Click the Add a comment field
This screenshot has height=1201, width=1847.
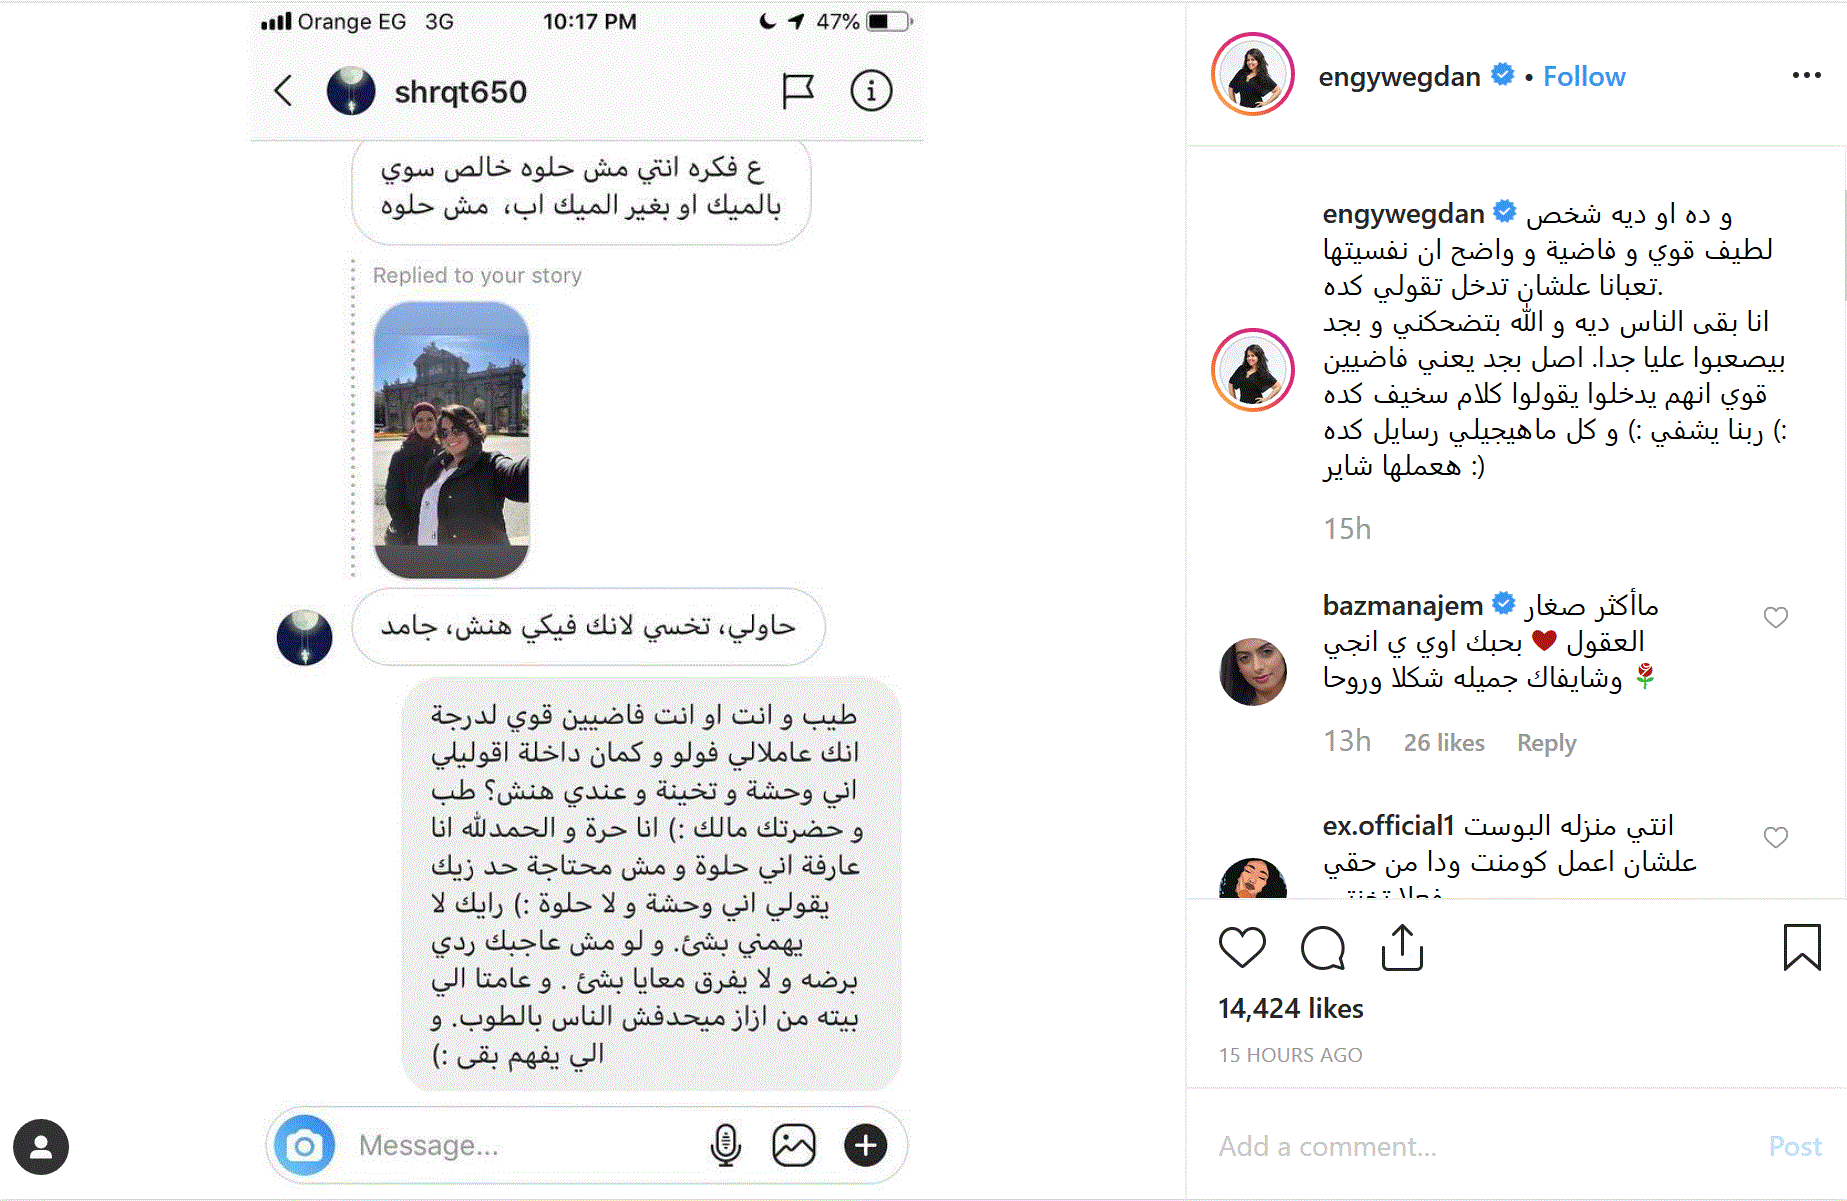tap(1480, 1146)
